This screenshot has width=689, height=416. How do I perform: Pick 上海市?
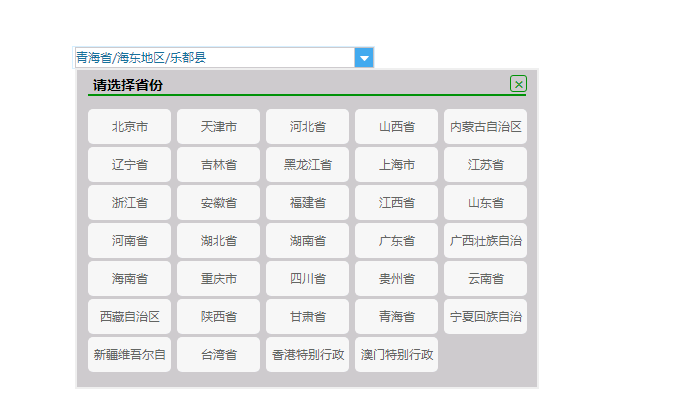pyautogui.click(x=396, y=165)
